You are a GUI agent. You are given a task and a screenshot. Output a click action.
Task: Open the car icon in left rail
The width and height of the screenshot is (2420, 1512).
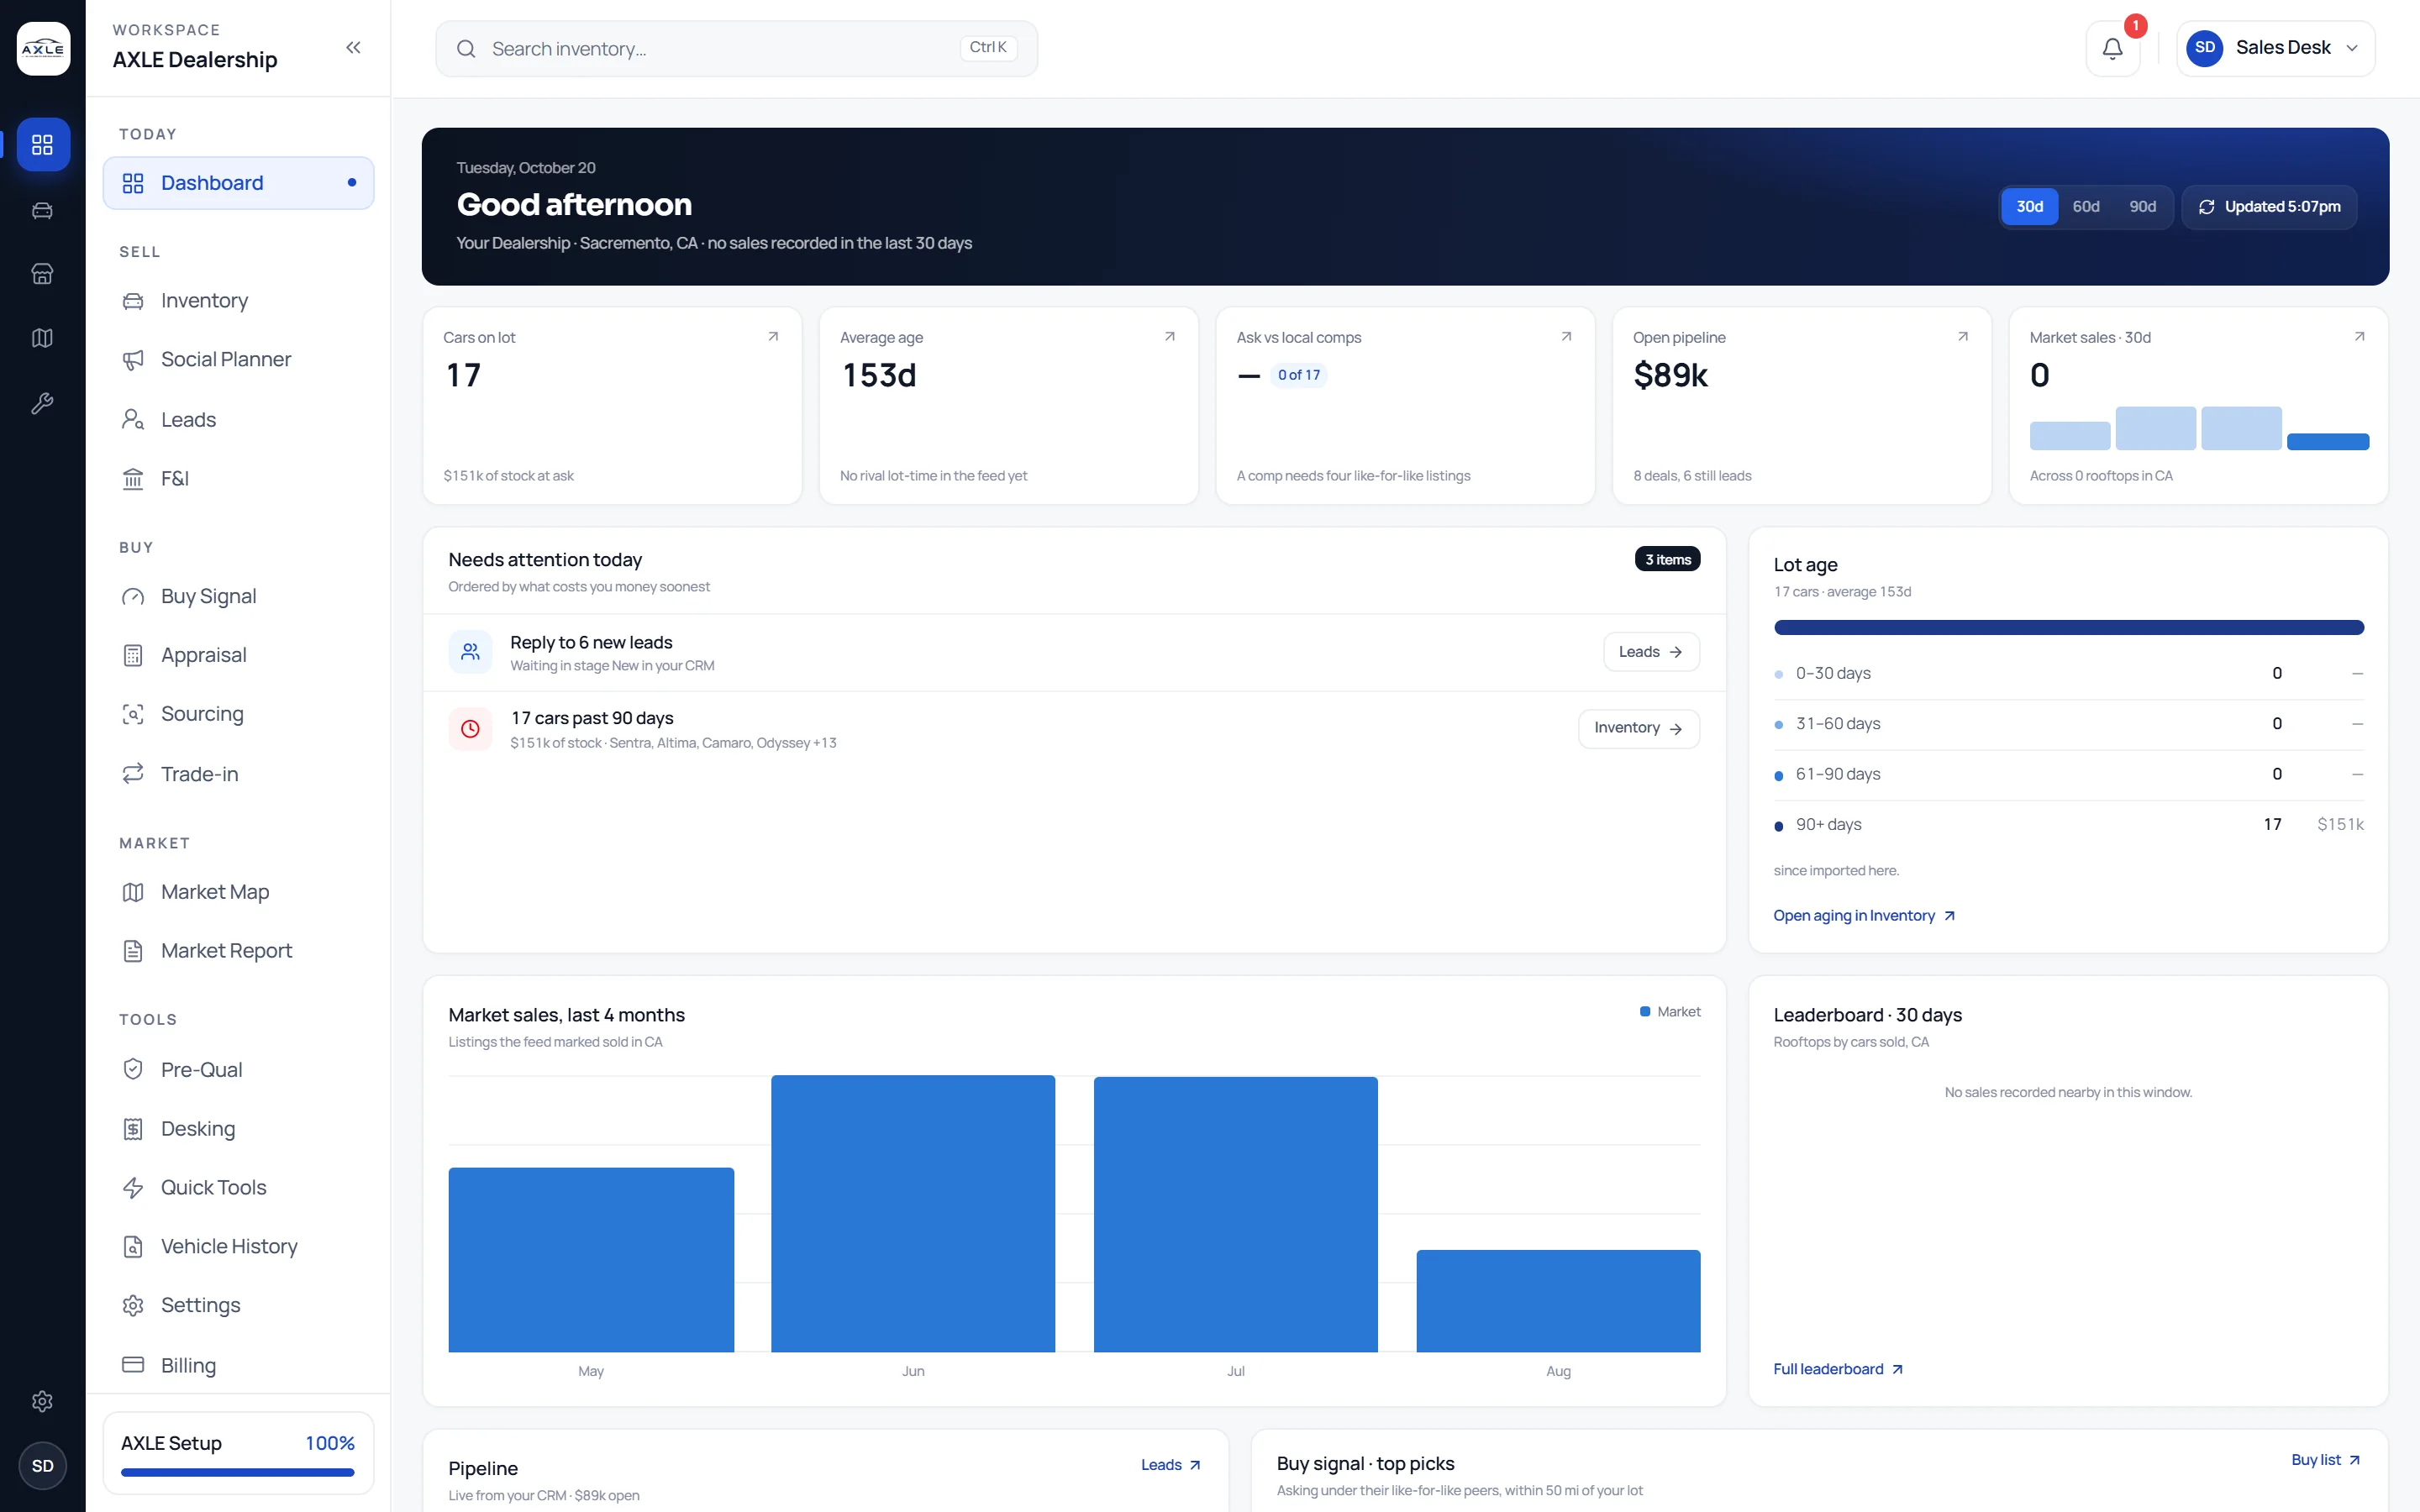(x=42, y=210)
